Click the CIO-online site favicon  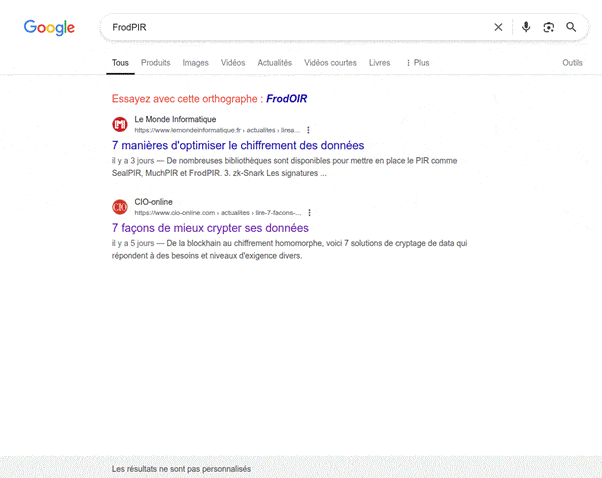(x=120, y=207)
